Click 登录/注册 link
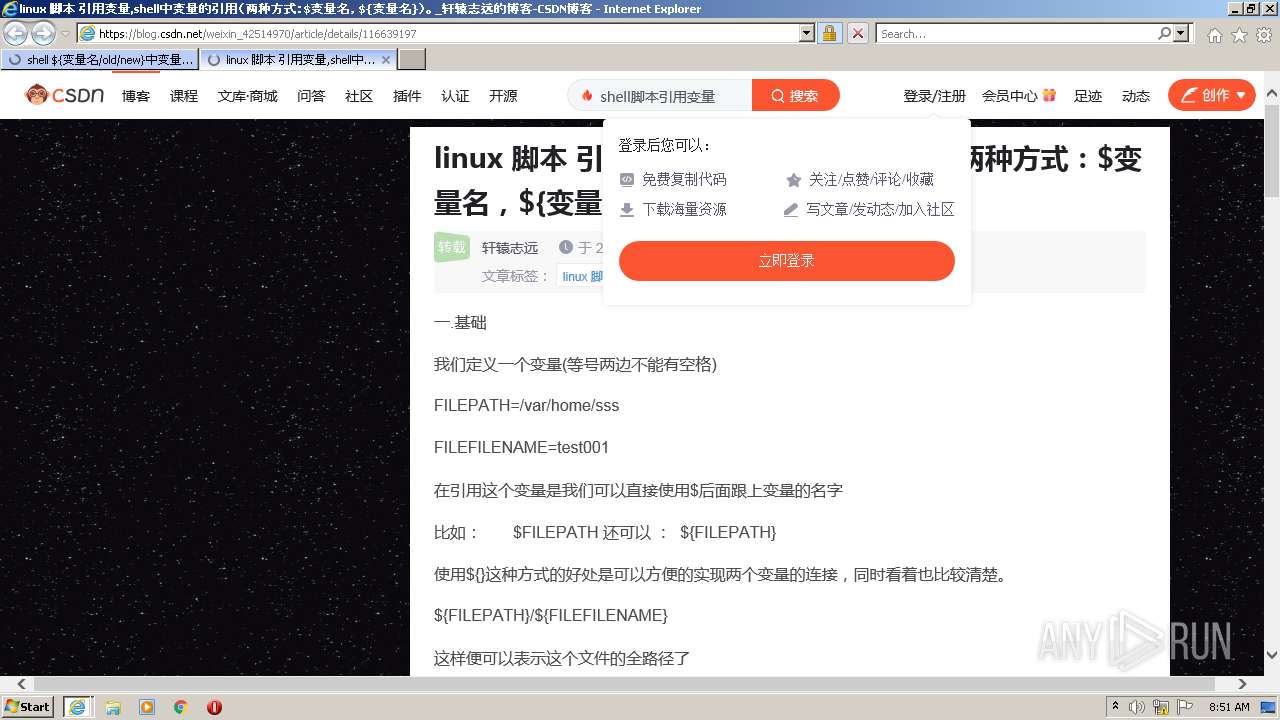1280x720 pixels. tap(934, 96)
